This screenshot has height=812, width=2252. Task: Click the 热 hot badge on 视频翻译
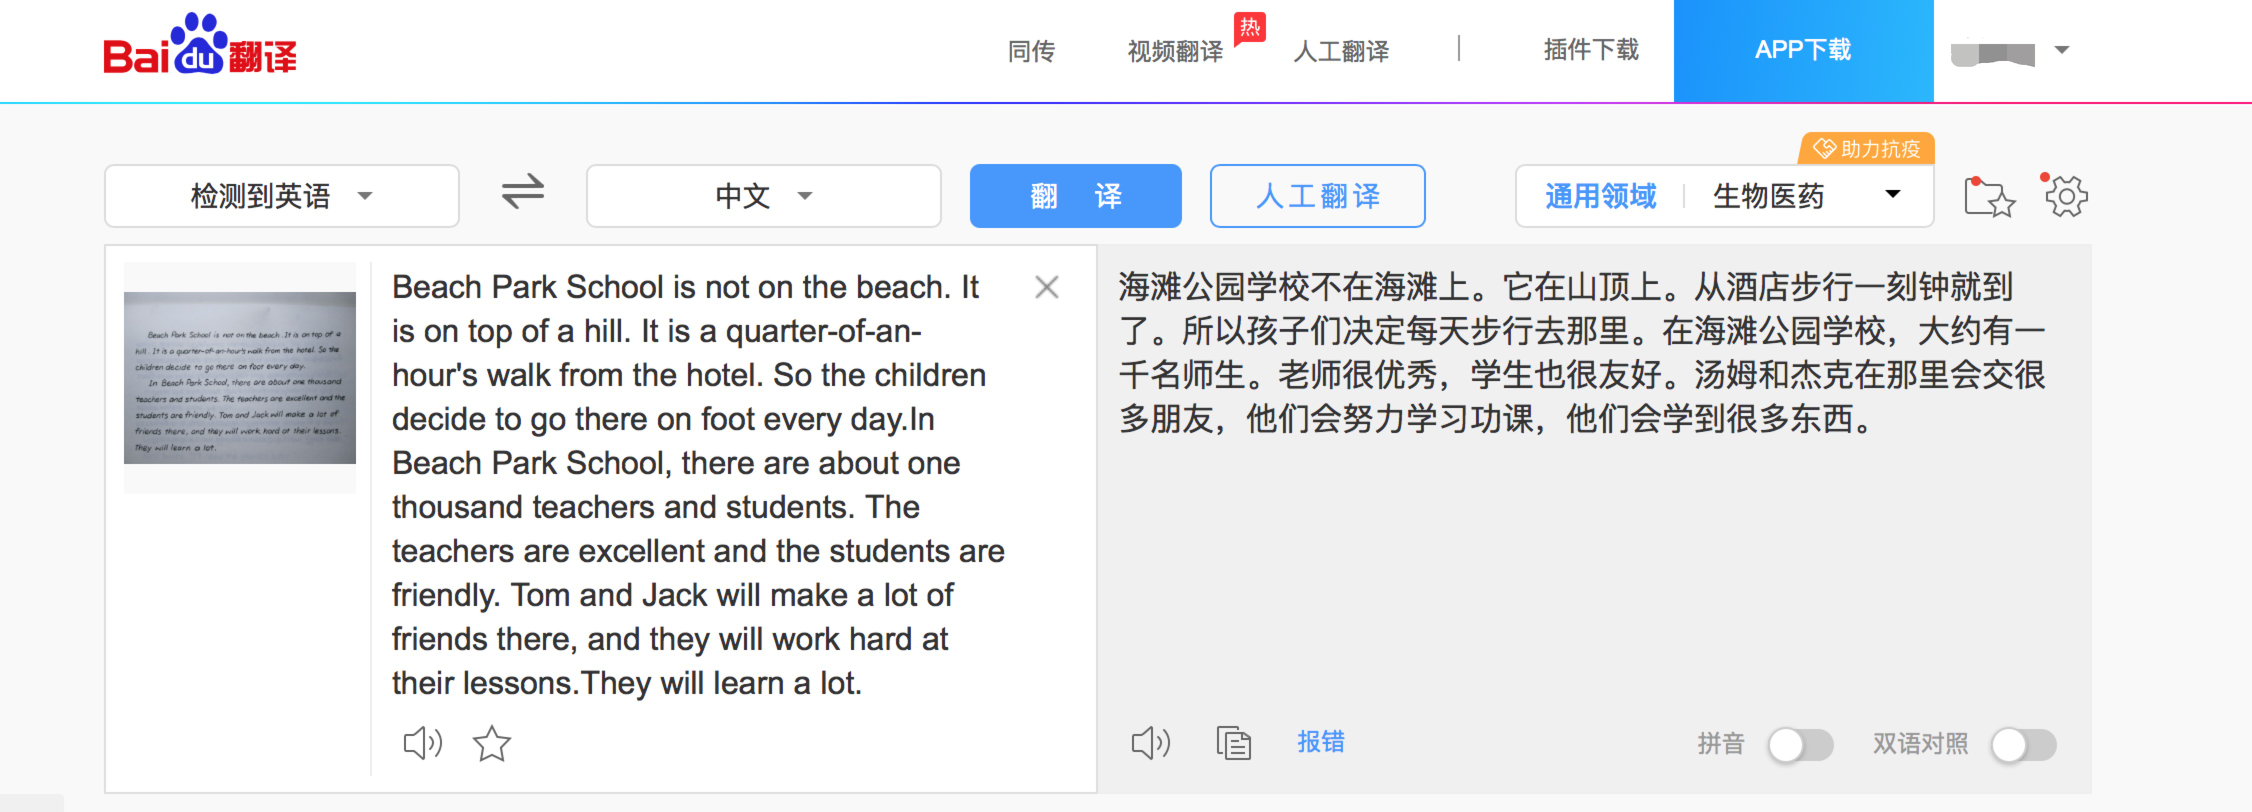coord(1250,27)
